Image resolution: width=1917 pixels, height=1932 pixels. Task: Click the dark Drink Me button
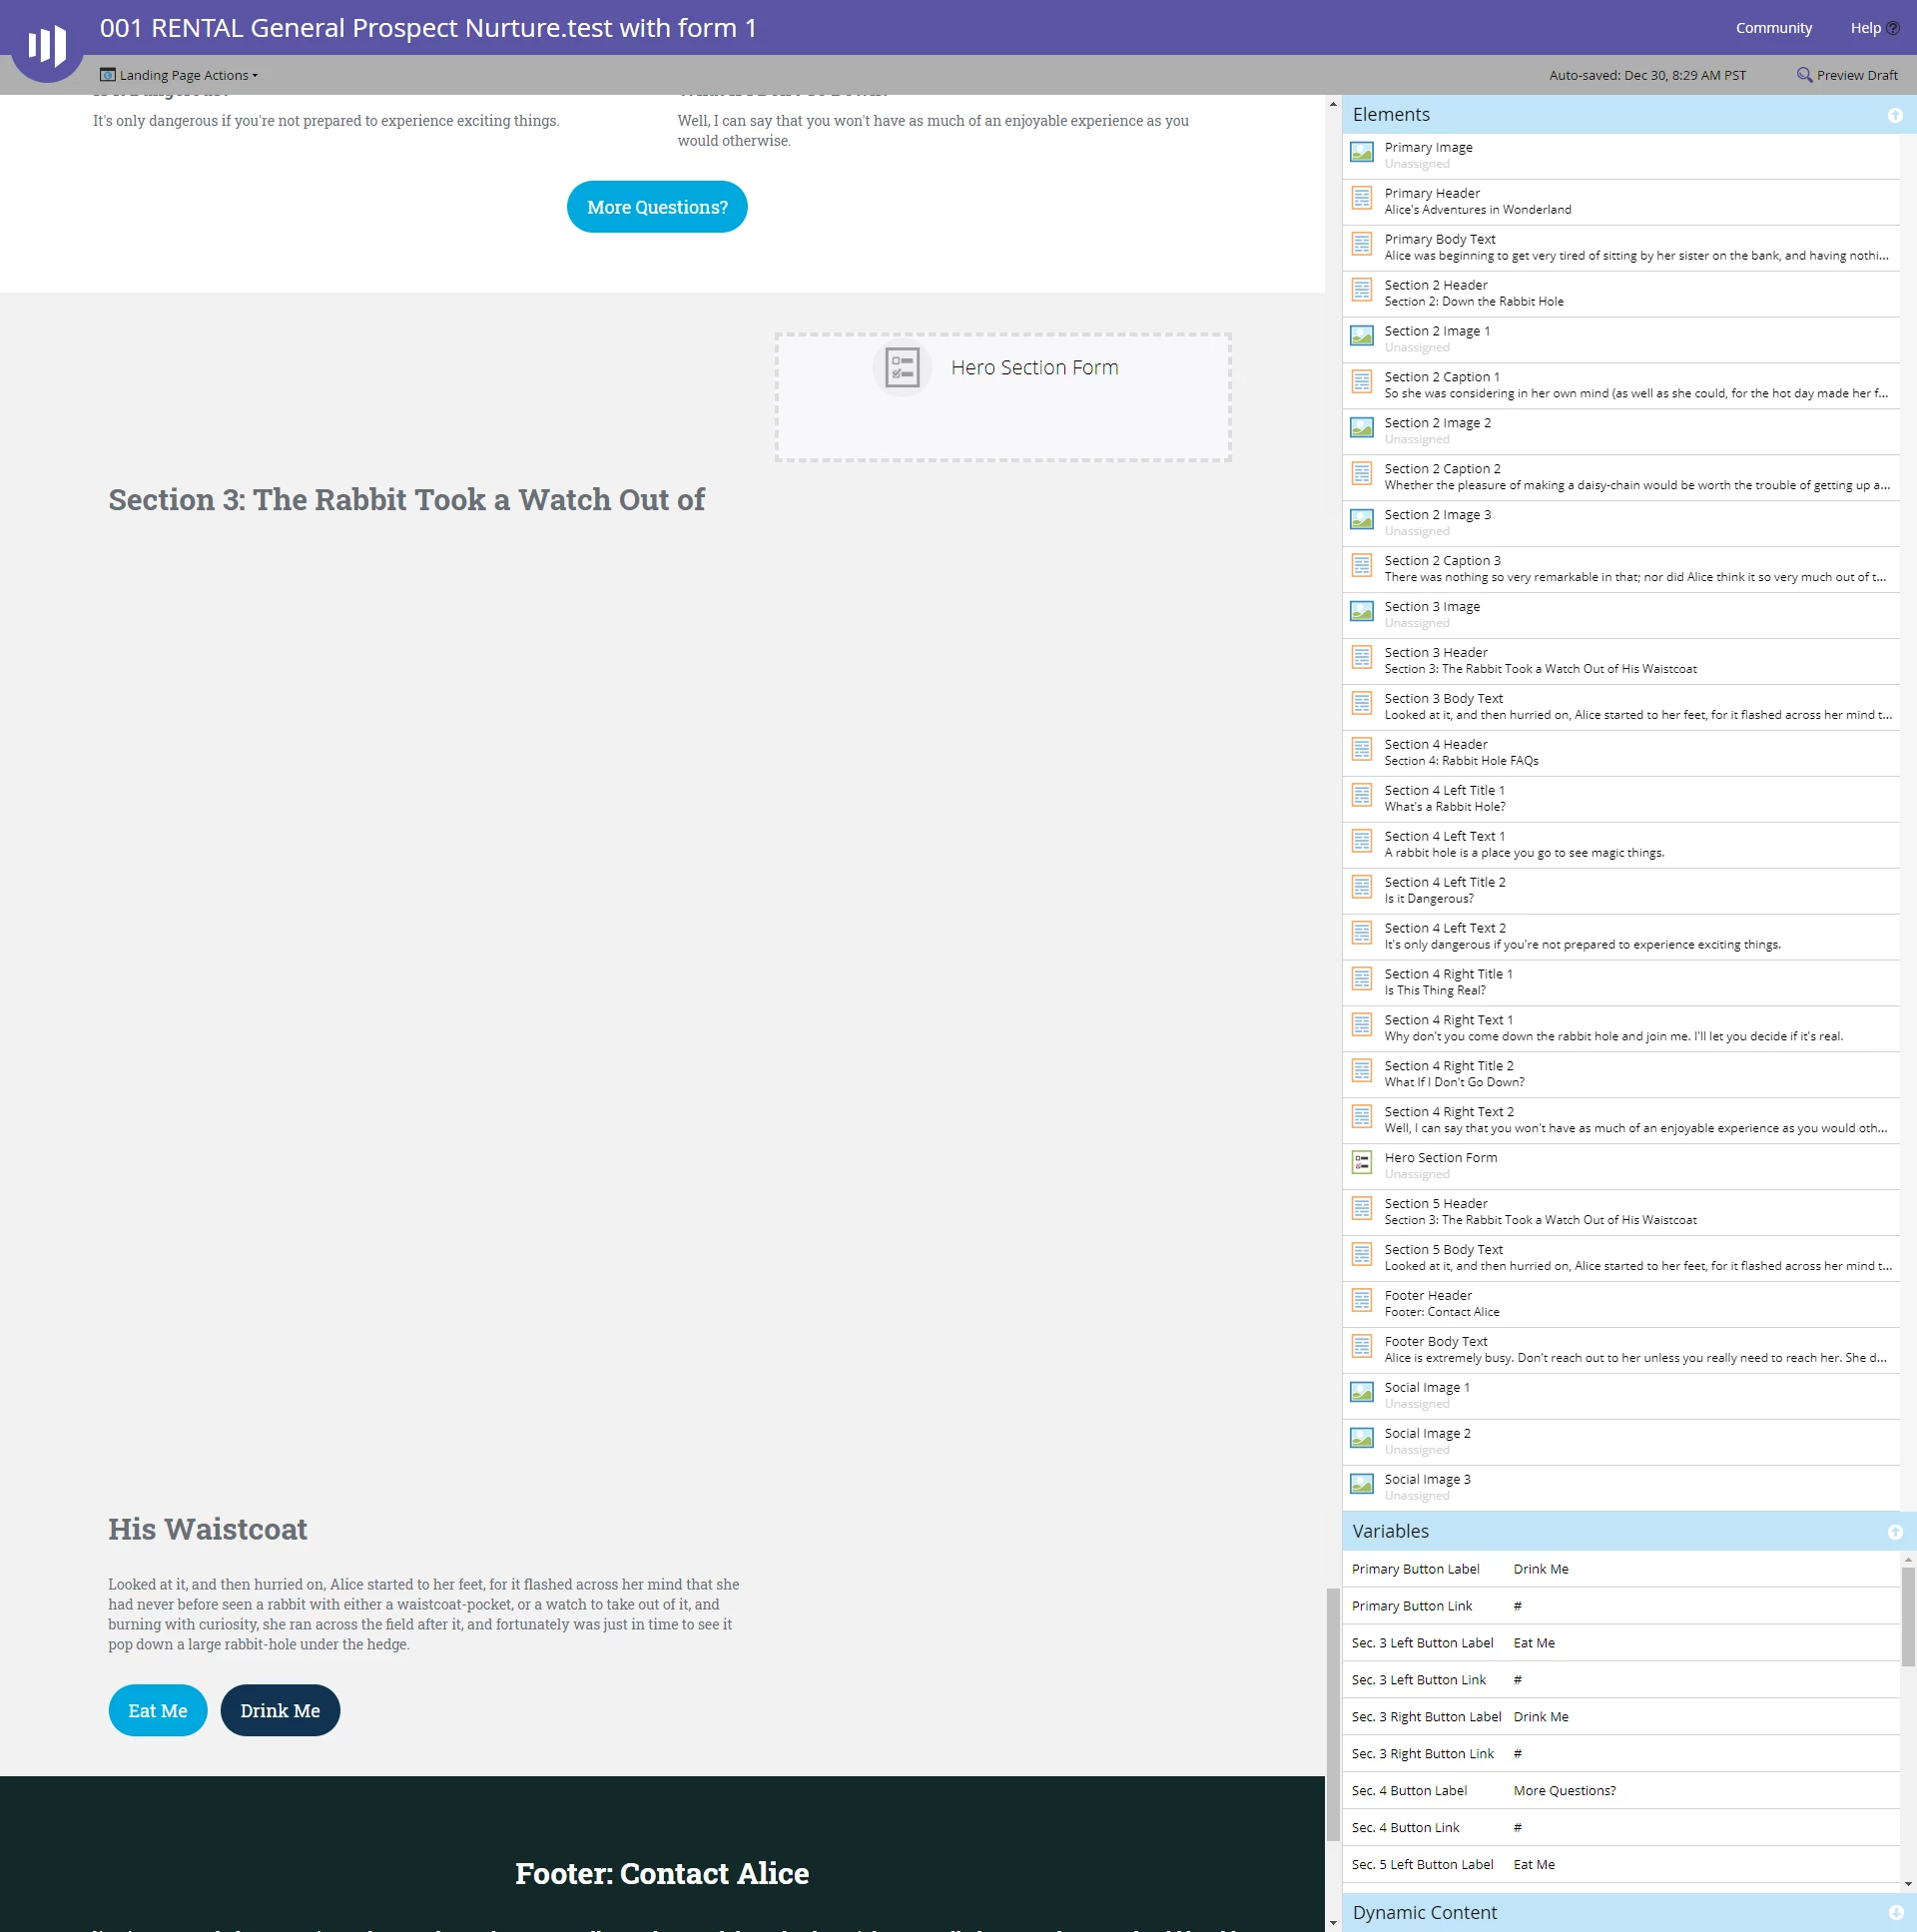(x=280, y=1711)
